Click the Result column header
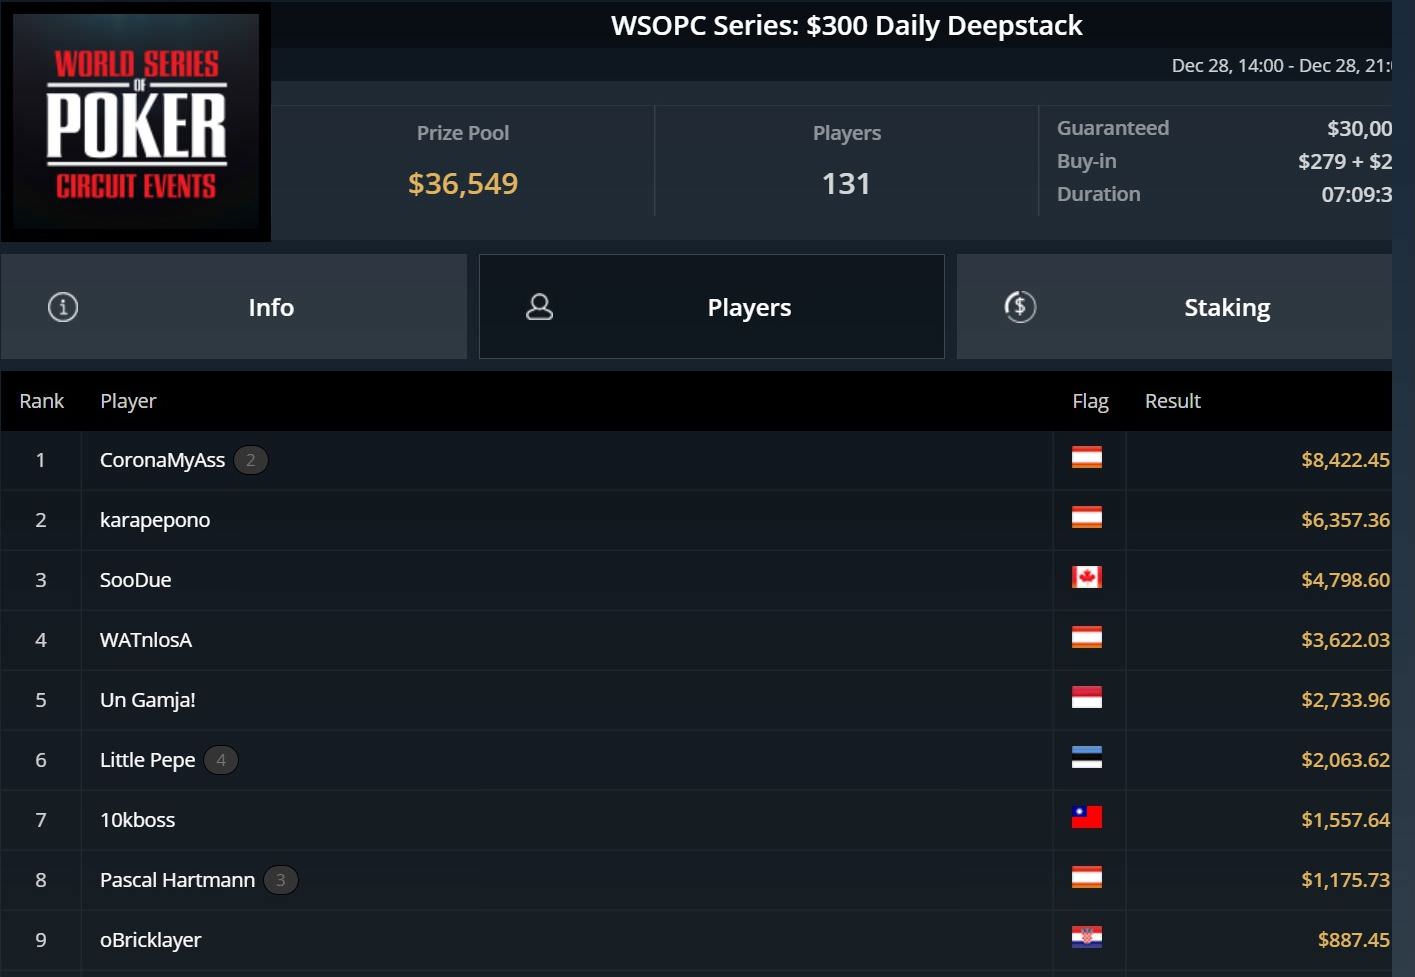This screenshot has width=1415, height=977. click(1173, 401)
